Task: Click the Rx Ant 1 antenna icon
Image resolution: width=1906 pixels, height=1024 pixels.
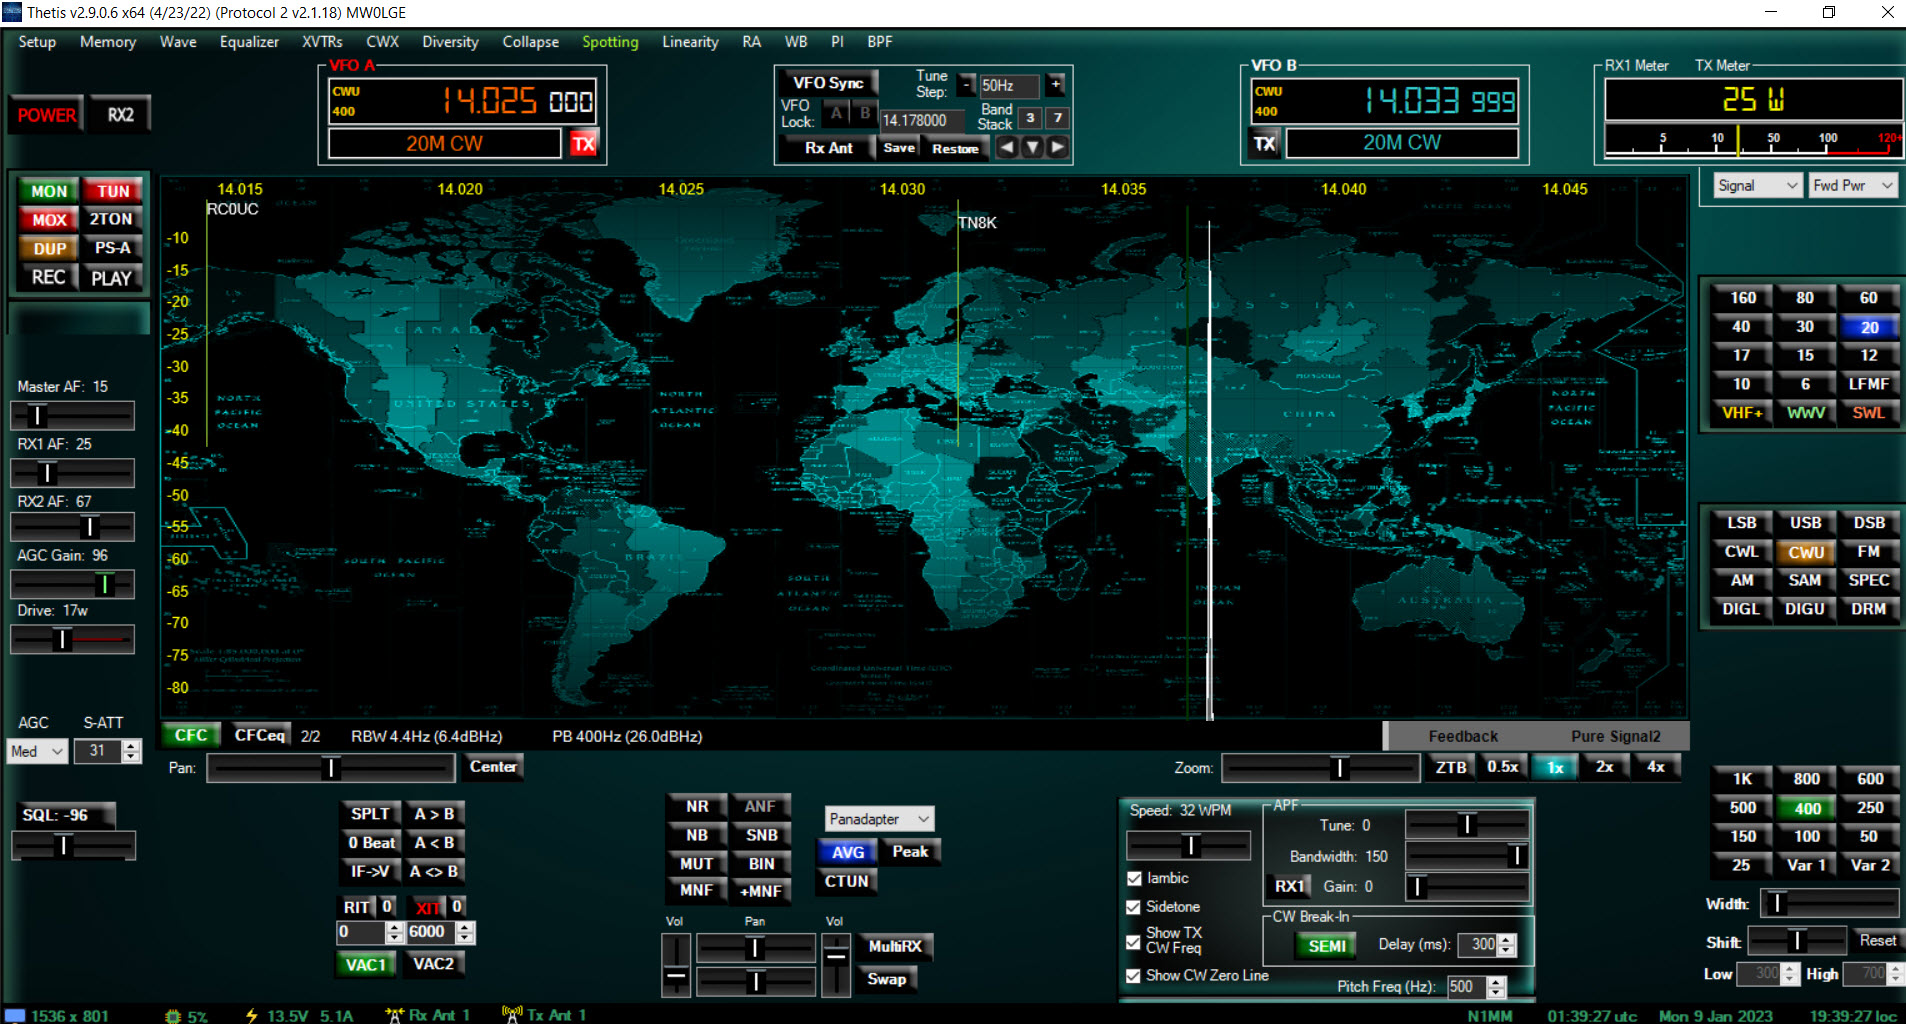Action: [395, 1015]
